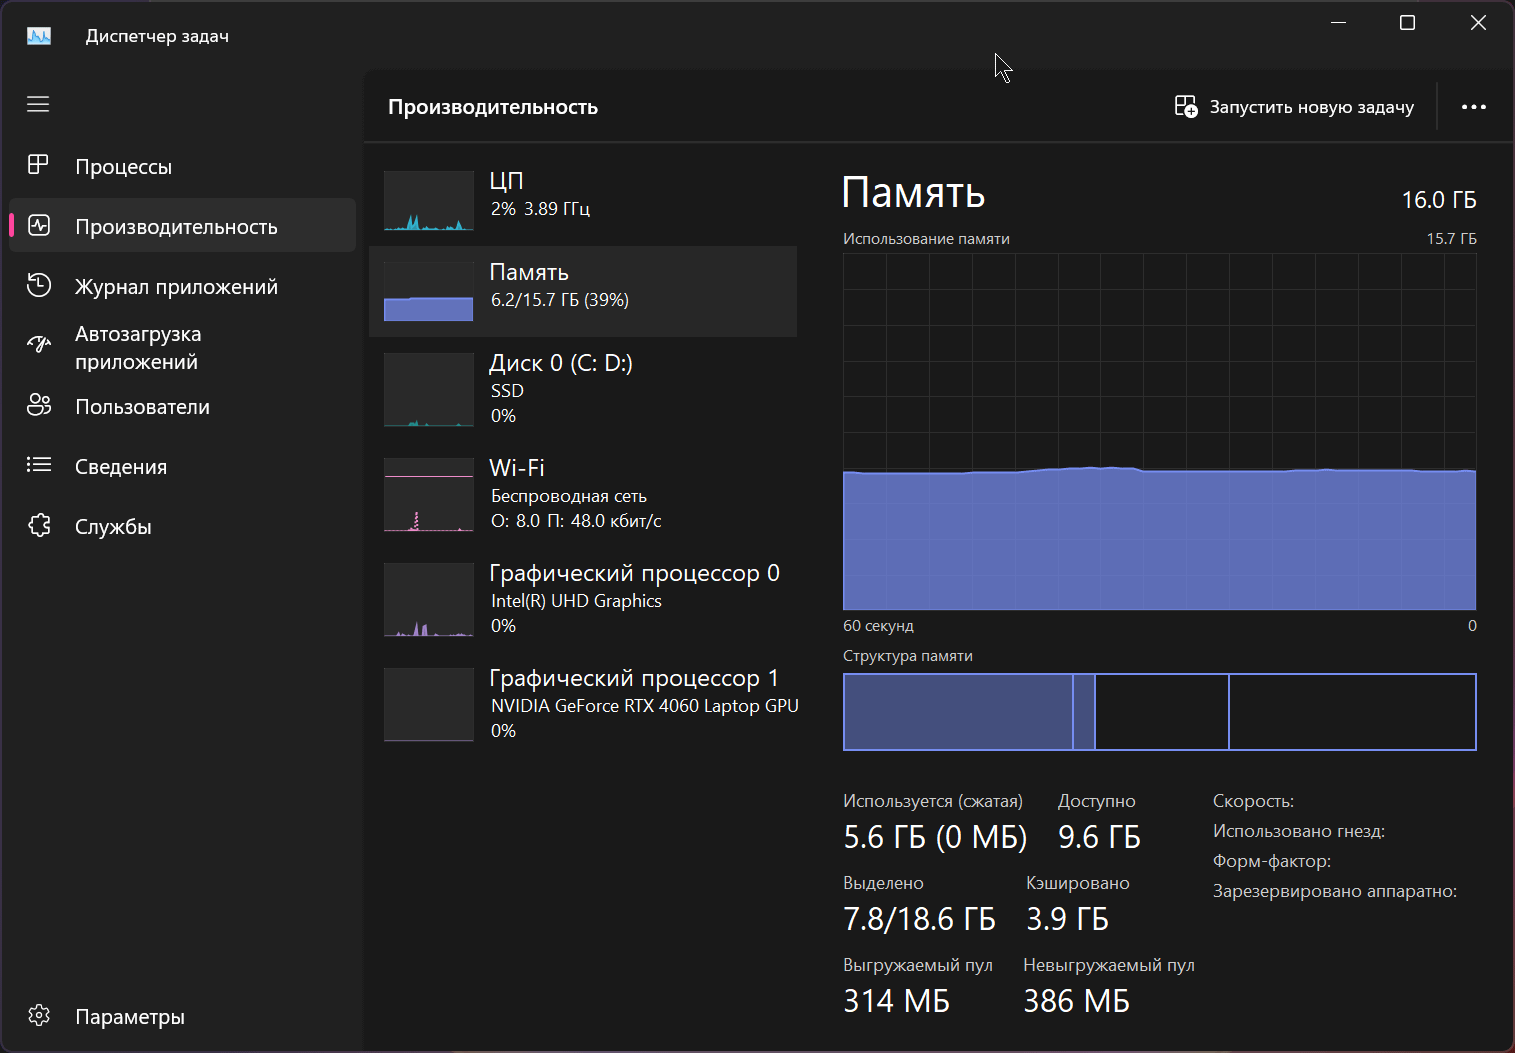Open the Процессы page
This screenshot has height=1053, width=1515.
pos(182,166)
